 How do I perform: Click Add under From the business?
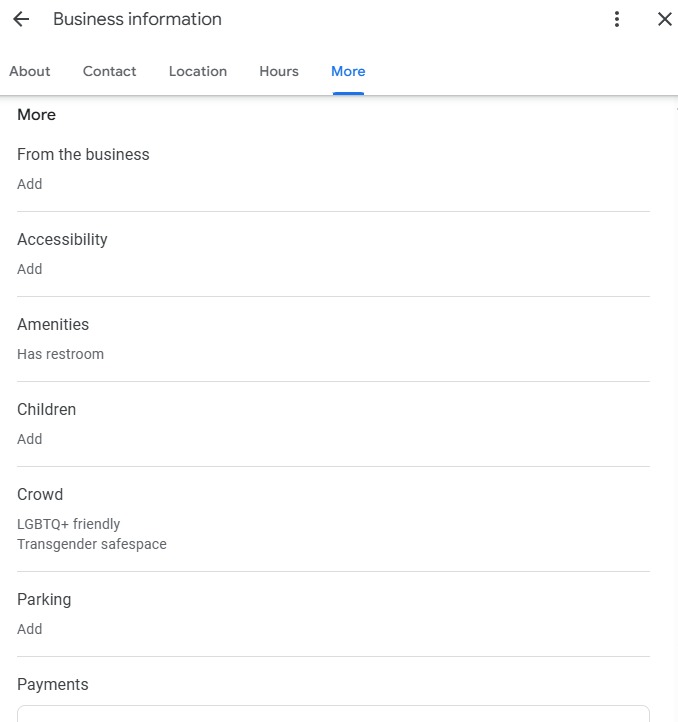[30, 184]
